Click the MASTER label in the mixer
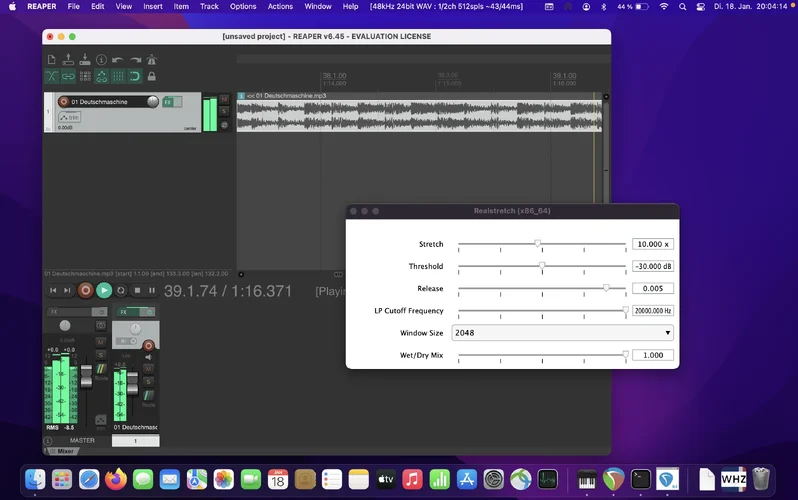This screenshot has width=798, height=500. [x=82, y=440]
